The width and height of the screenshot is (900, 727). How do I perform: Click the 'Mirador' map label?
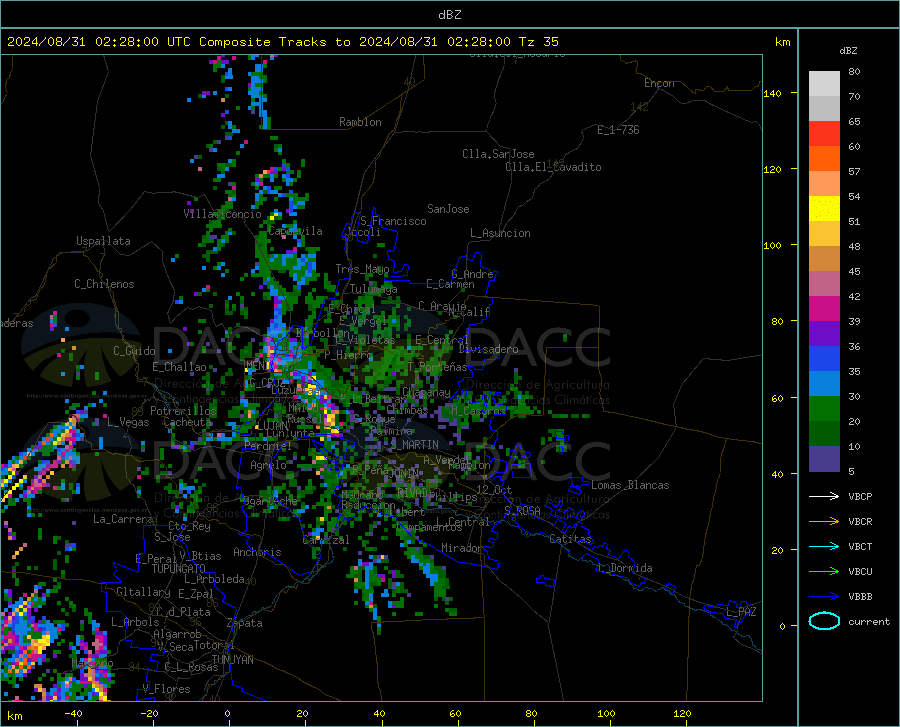point(462,548)
